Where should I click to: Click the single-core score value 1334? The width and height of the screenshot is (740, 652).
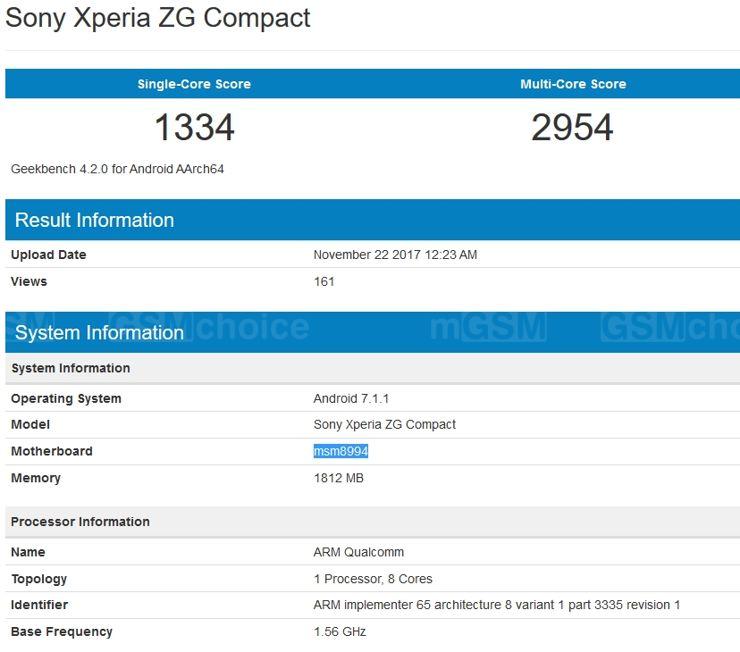(194, 127)
